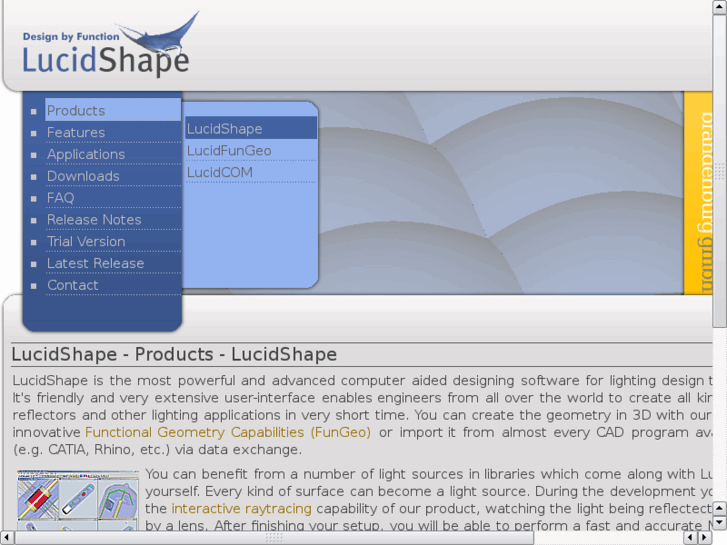Open the Features menu item
727x545 pixels.
[x=113, y=133]
